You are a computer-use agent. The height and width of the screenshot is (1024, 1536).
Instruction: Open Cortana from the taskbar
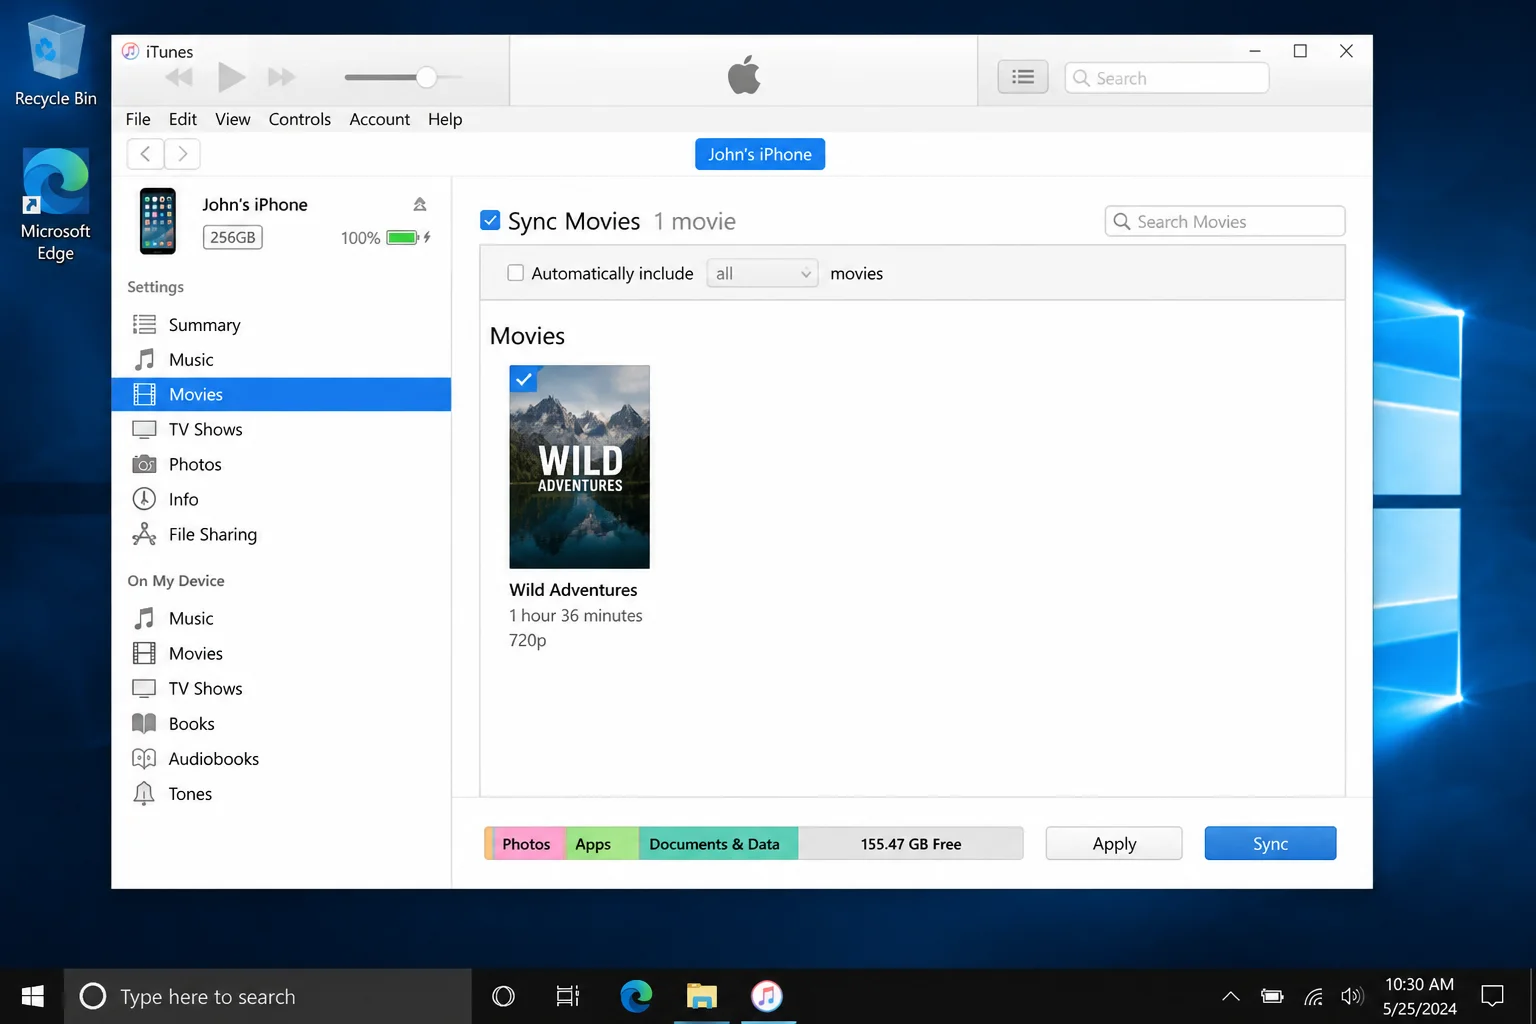(x=503, y=996)
